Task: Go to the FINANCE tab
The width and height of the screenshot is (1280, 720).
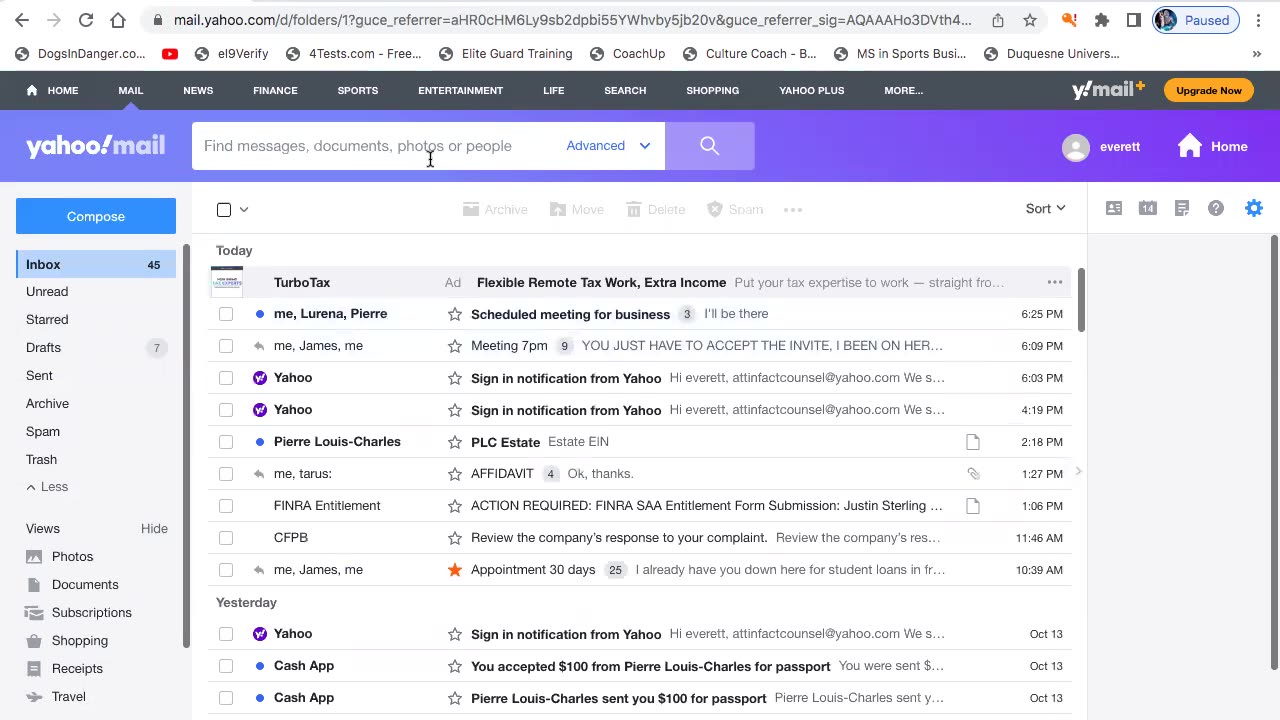Action: [275, 90]
